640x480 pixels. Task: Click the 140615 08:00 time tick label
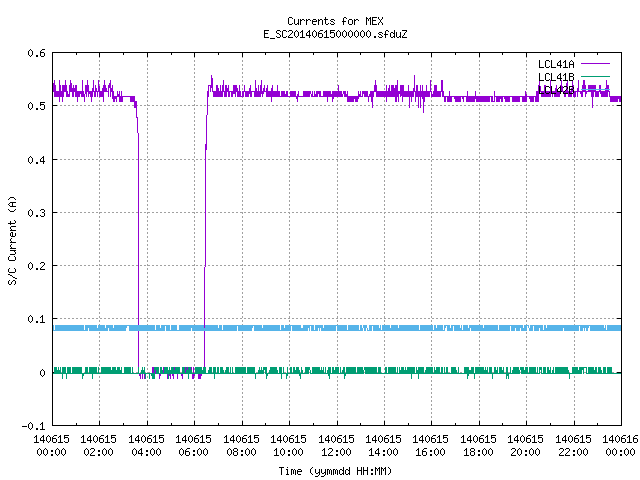[x=241, y=446]
